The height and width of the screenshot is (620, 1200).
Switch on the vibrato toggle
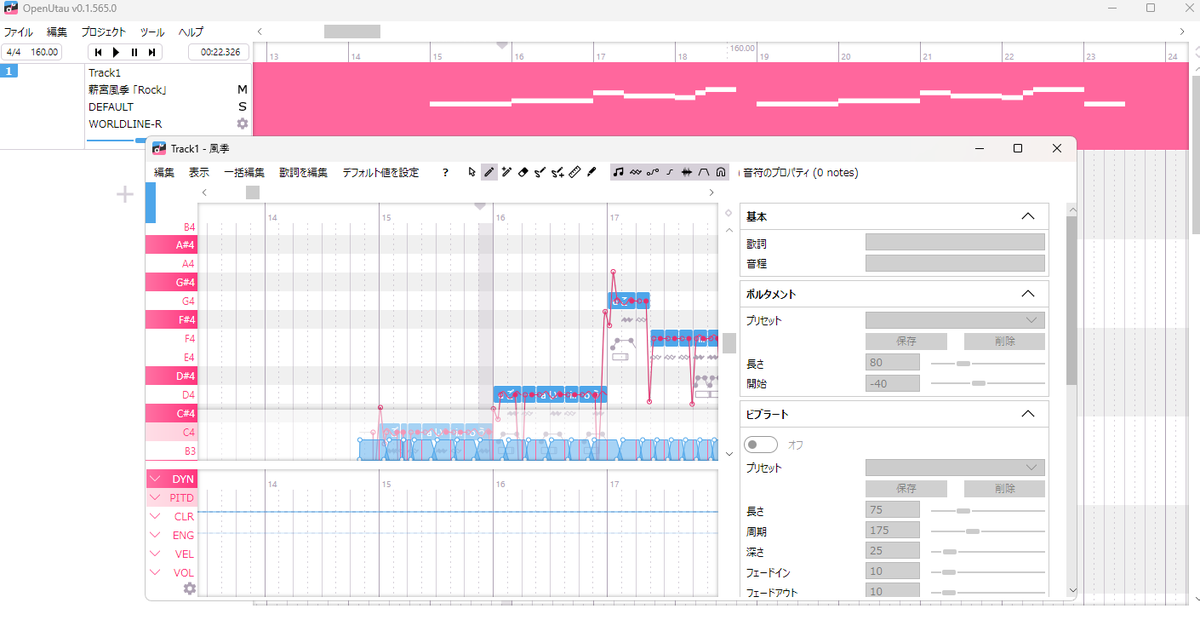762,444
